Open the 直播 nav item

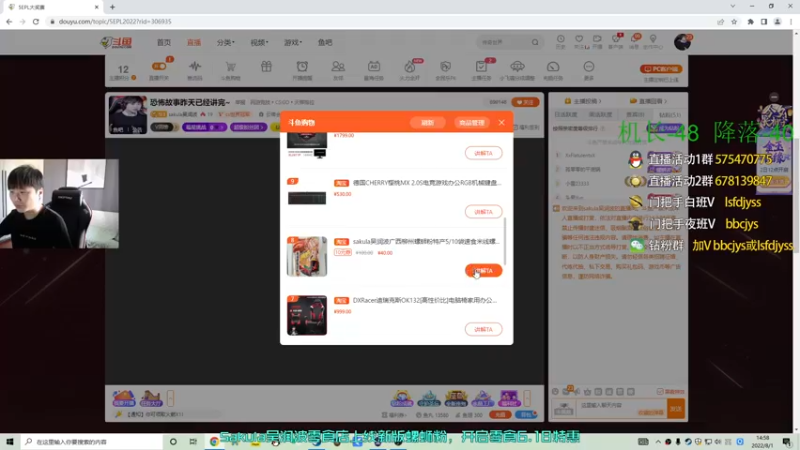click(194, 42)
